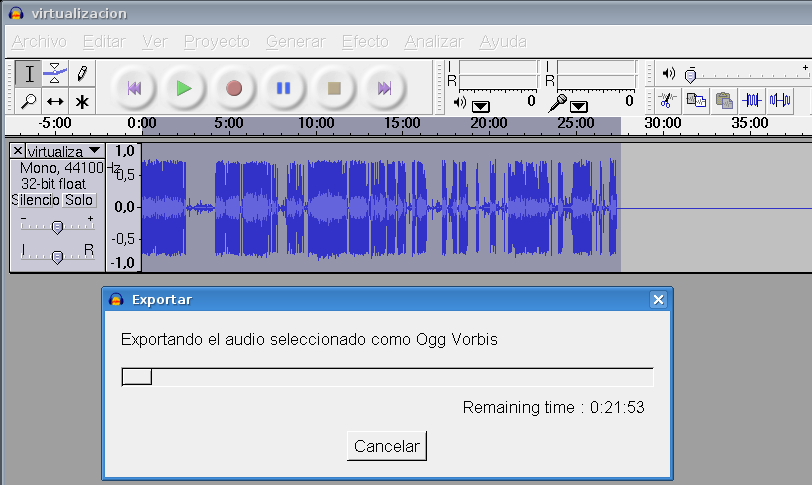Open the Efecto menu
Image resolution: width=812 pixels, height=485 pixels.
point(364,41)
